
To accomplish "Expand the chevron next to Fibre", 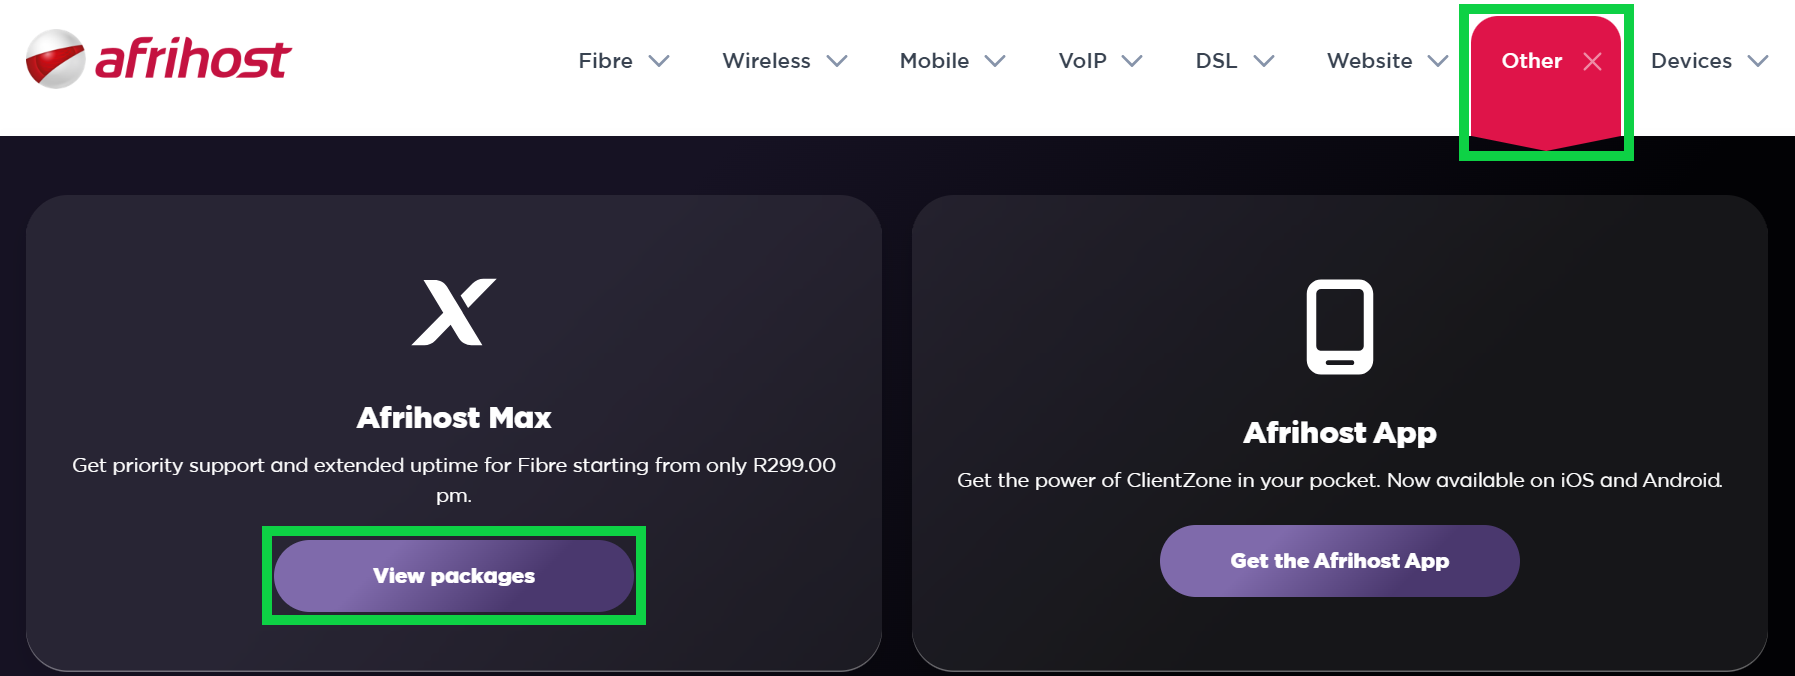I will [658, 62].
